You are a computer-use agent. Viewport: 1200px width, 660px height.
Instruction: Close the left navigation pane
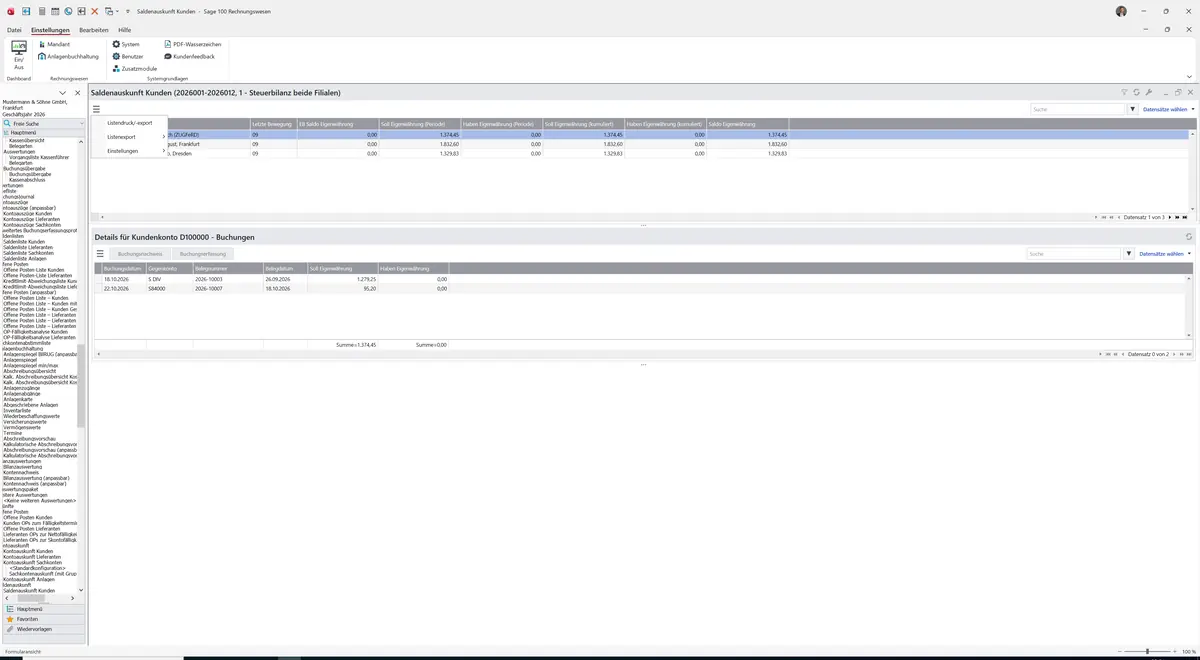(77, 93)
